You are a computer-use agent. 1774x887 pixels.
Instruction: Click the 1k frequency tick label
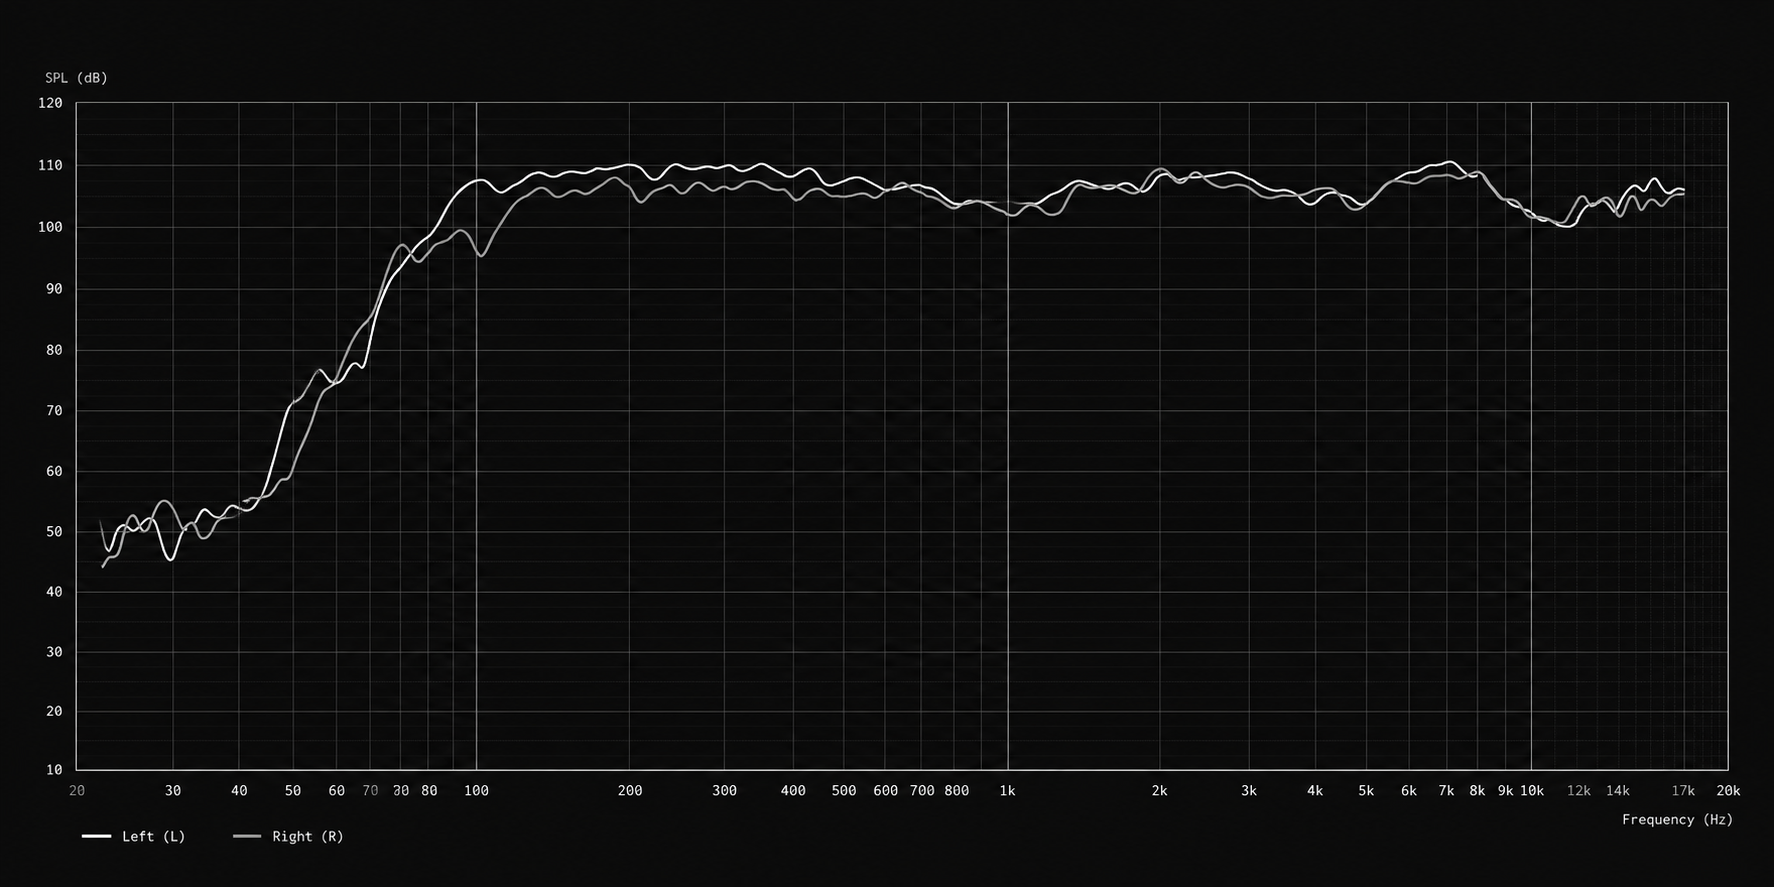tap(1007, 791)
